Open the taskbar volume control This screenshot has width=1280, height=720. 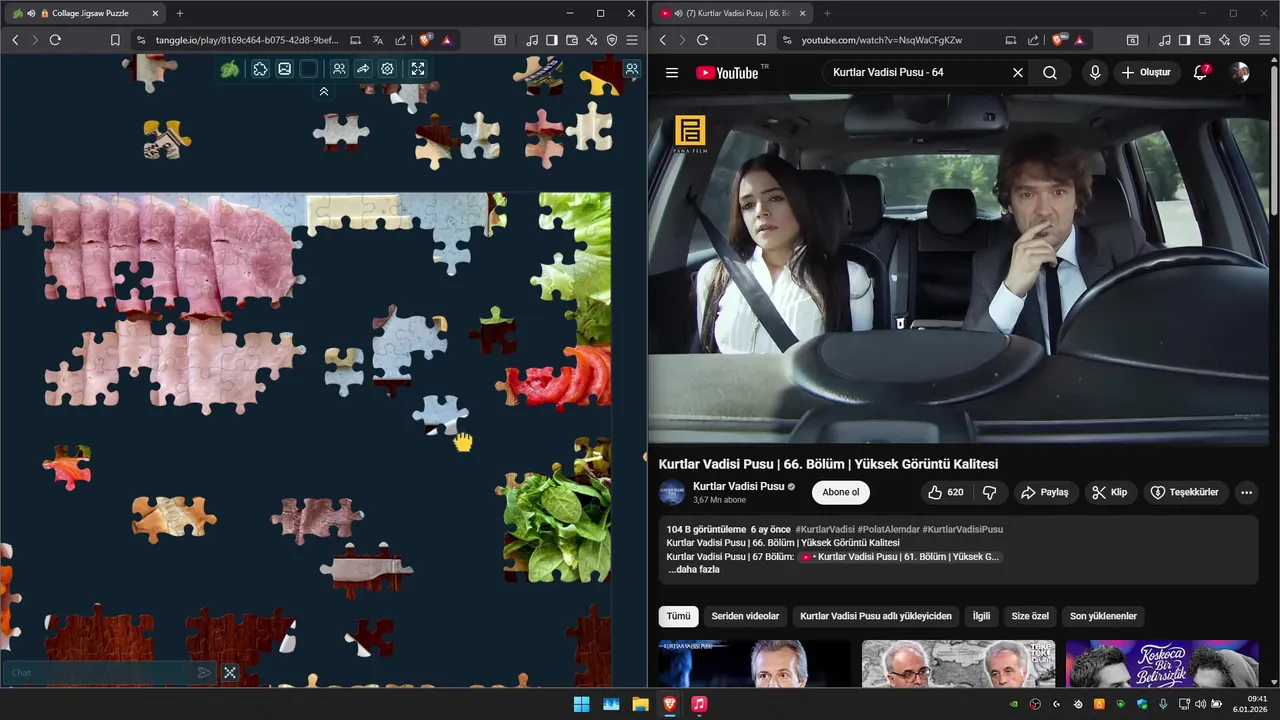(1200, 704)
